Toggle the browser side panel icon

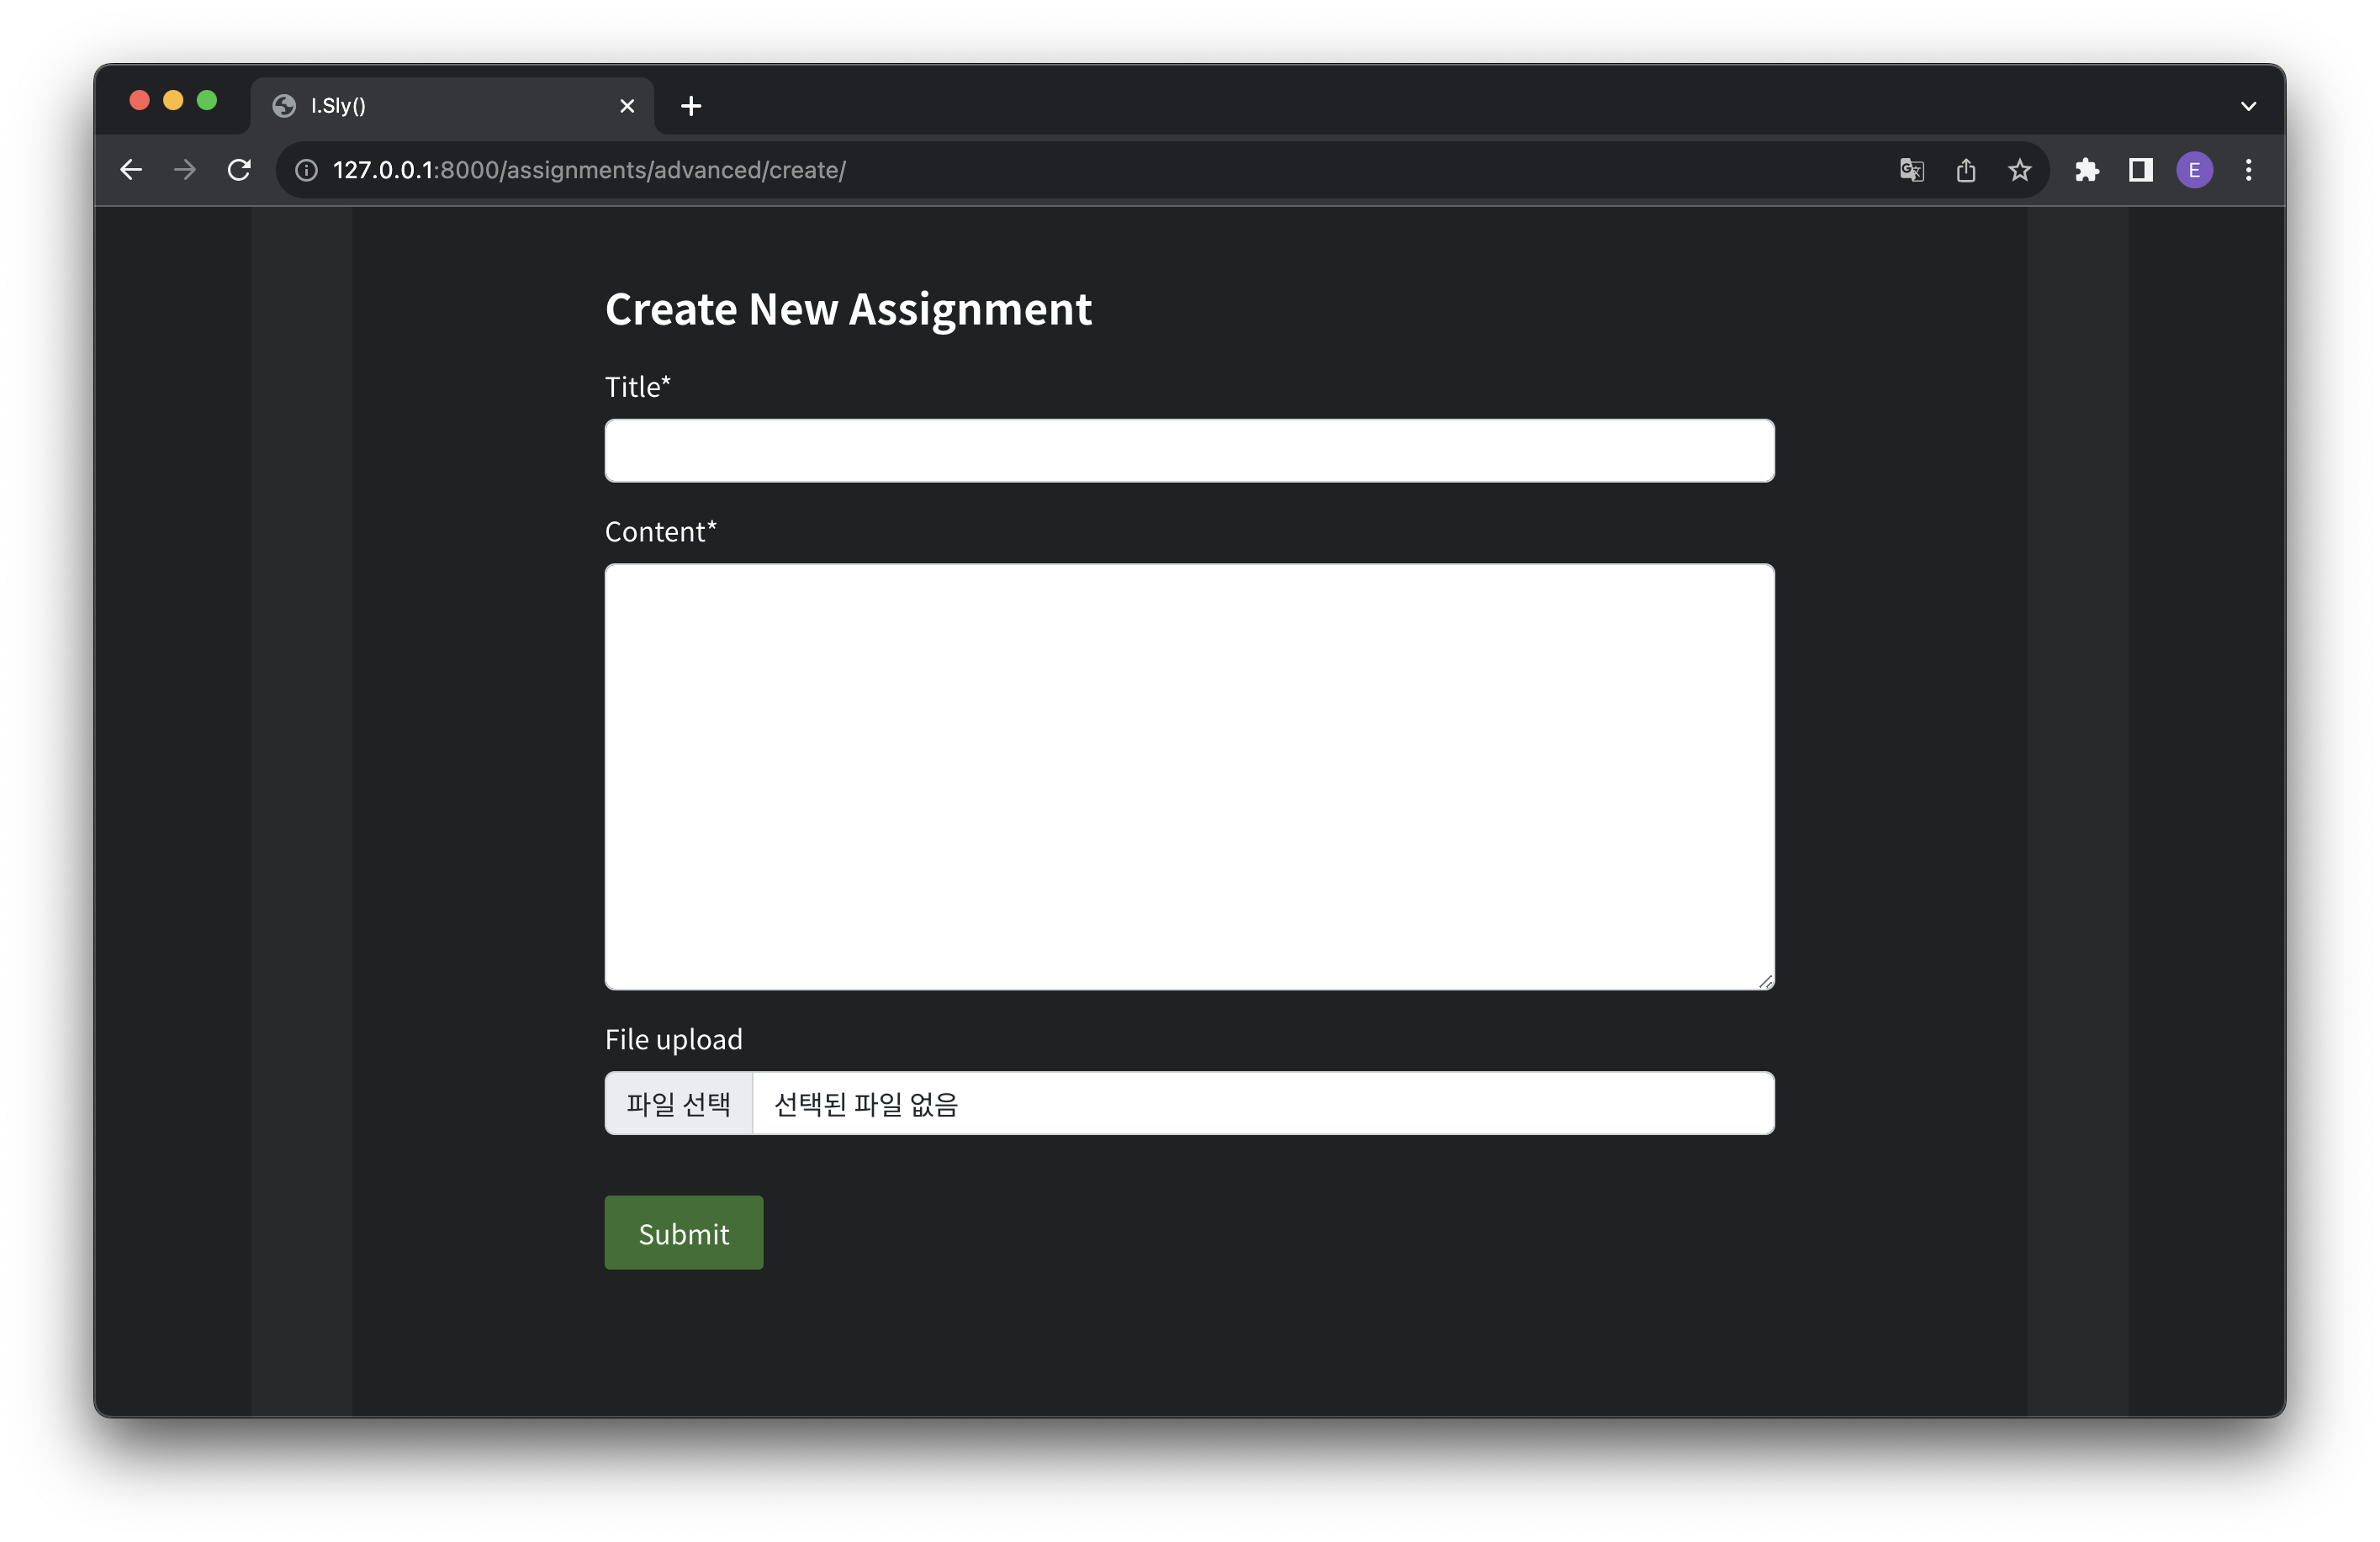coord(2140,170)
